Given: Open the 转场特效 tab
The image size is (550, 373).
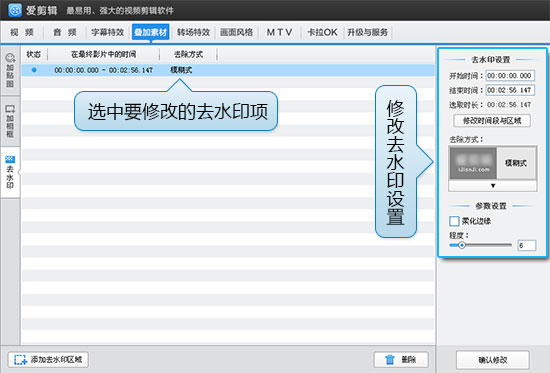Looking at the screenshot, I should [193, 32].
